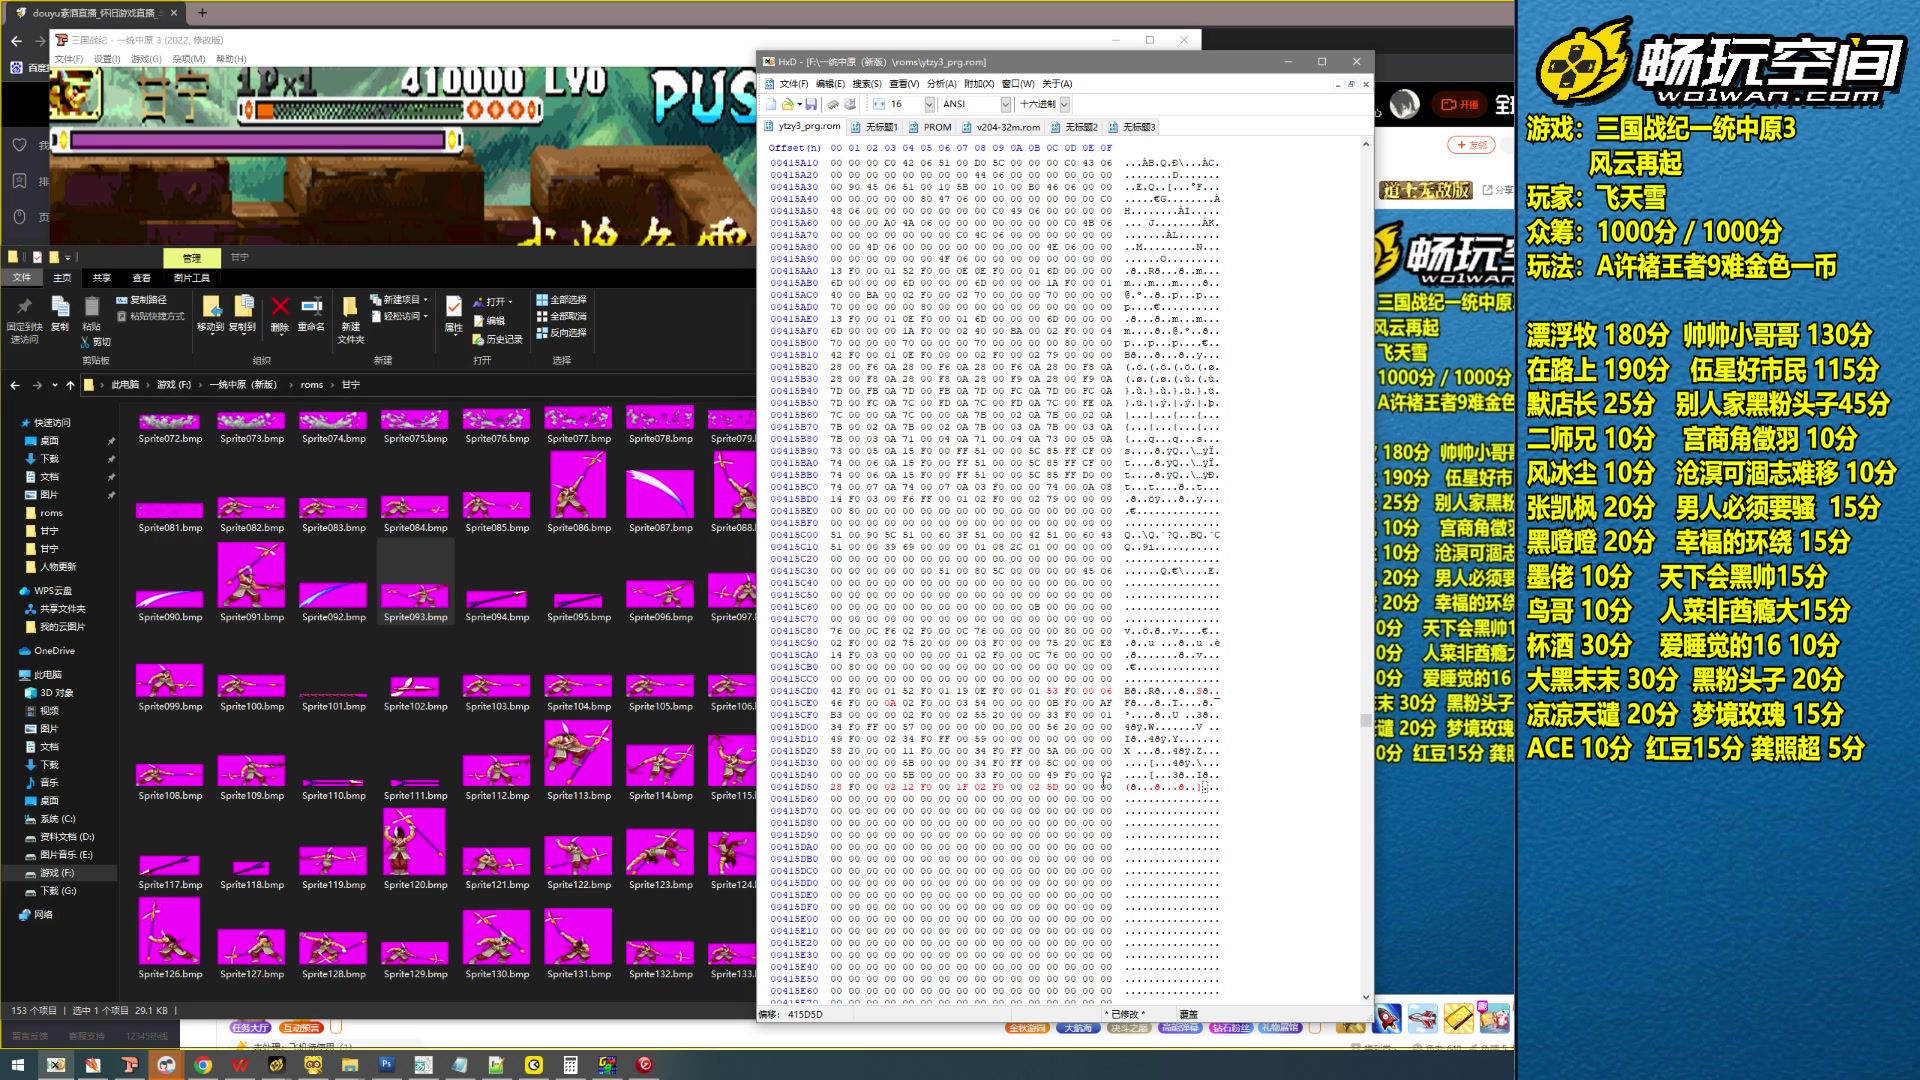Select 网络 in the navigation pane
This screenshot has width=1920, height=1080.
[43, 915]
